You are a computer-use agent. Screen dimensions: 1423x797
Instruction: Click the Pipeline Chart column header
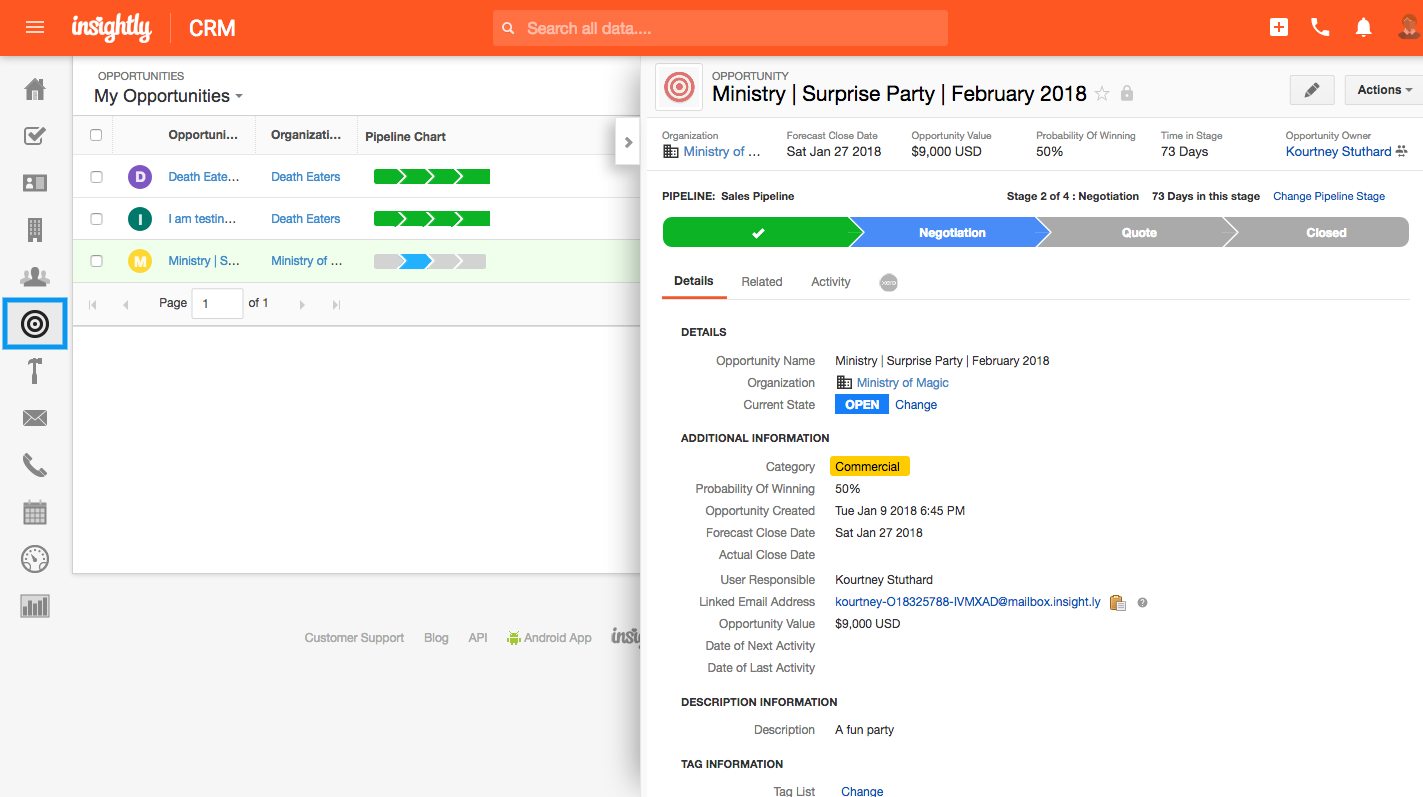coord(405,136)
